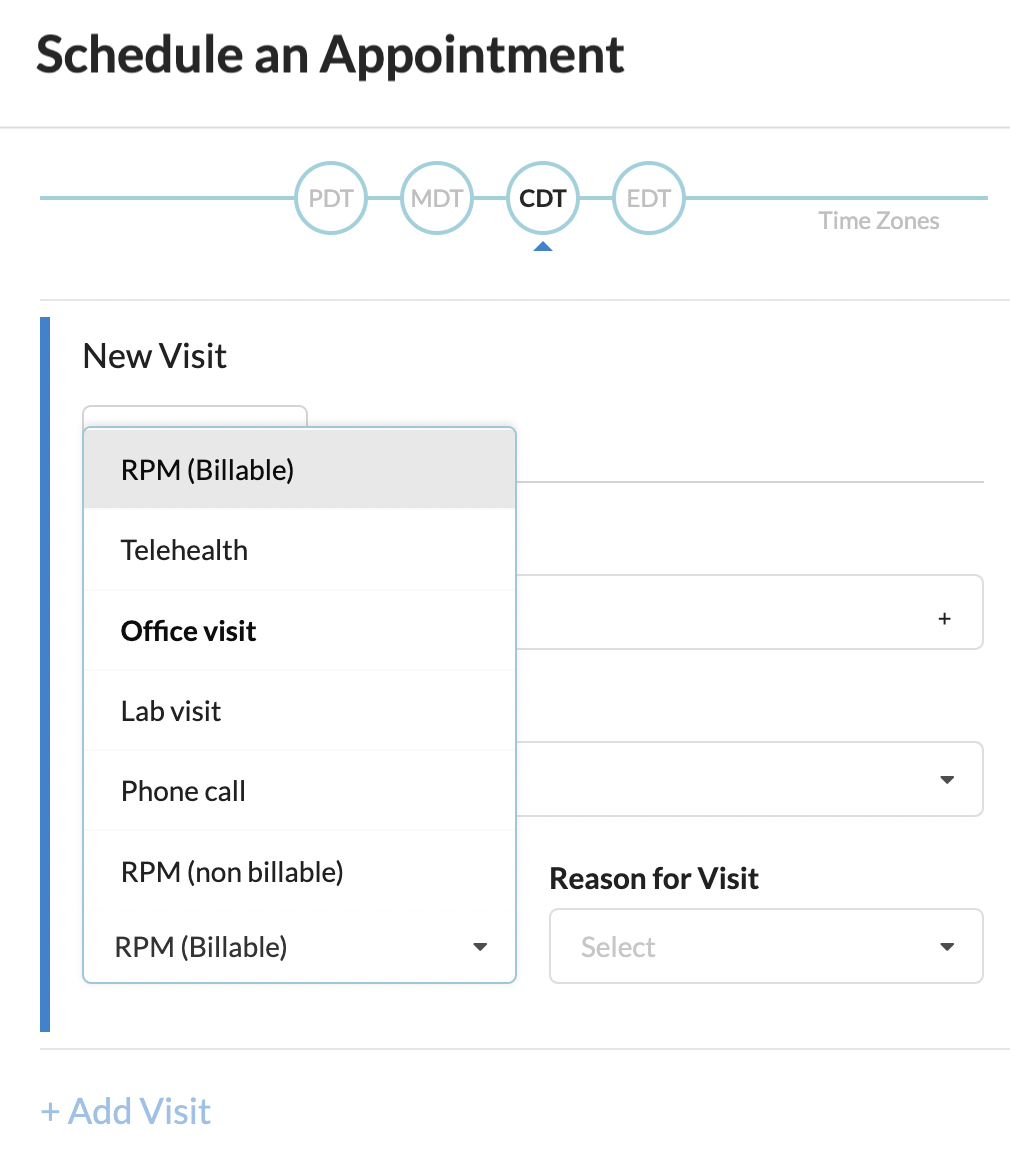Click the Time Zones label
Viewport: 1010px width, 1162px height.
pos(879,220)
